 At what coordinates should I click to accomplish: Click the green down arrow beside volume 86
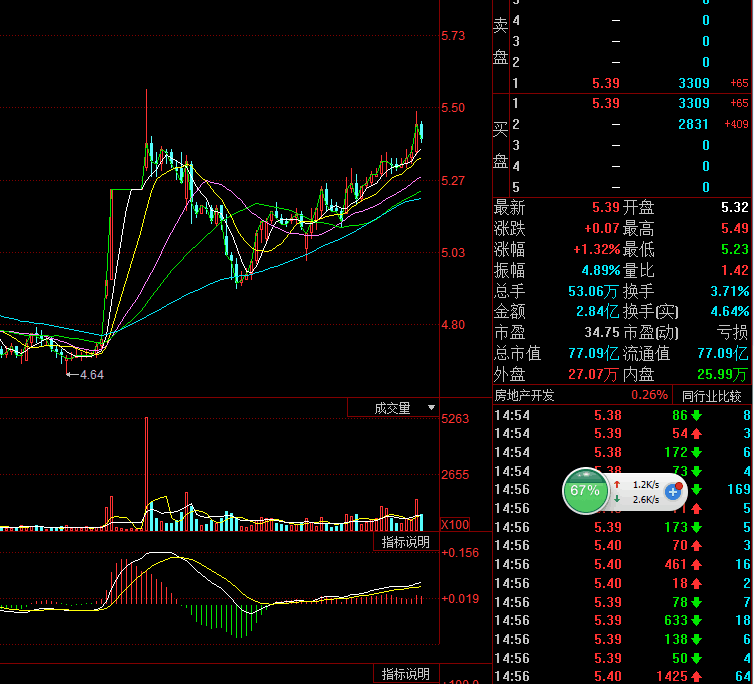[x=695, y=415]
